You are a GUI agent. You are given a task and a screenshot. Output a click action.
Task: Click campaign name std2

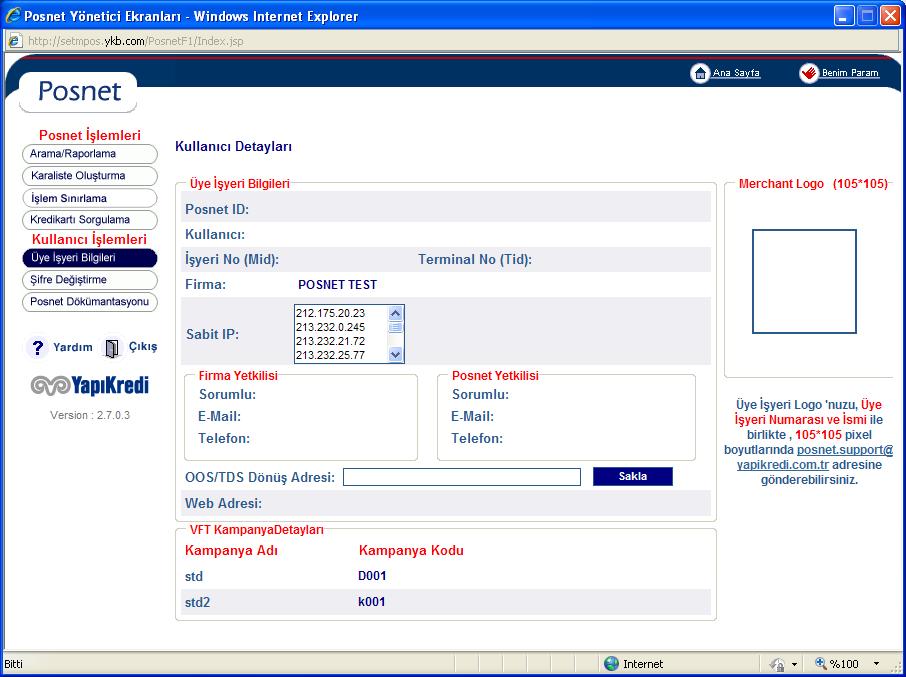[198, 603]
